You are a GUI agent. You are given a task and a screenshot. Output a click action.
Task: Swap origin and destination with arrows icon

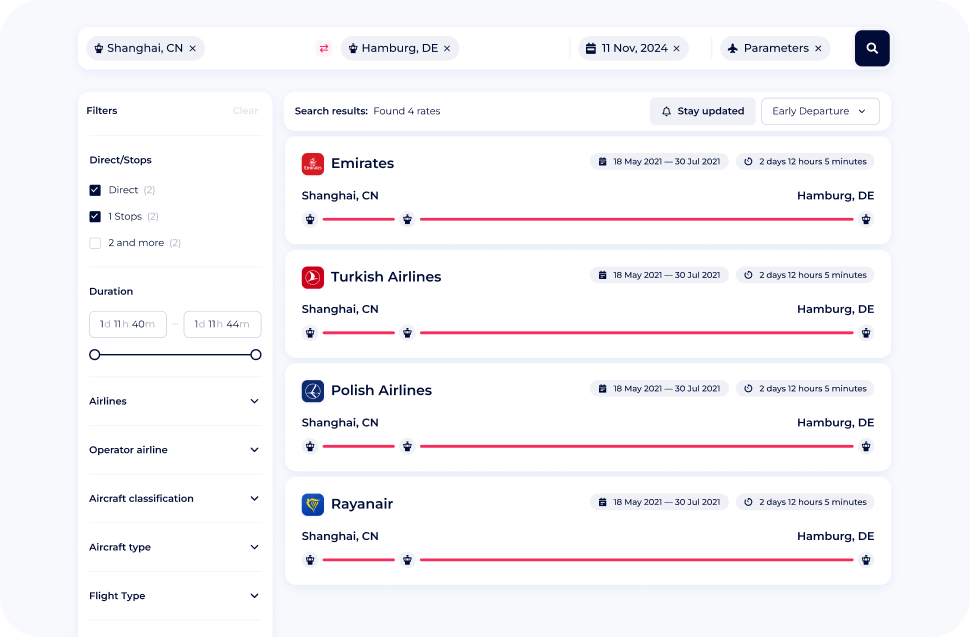point(324,48)
